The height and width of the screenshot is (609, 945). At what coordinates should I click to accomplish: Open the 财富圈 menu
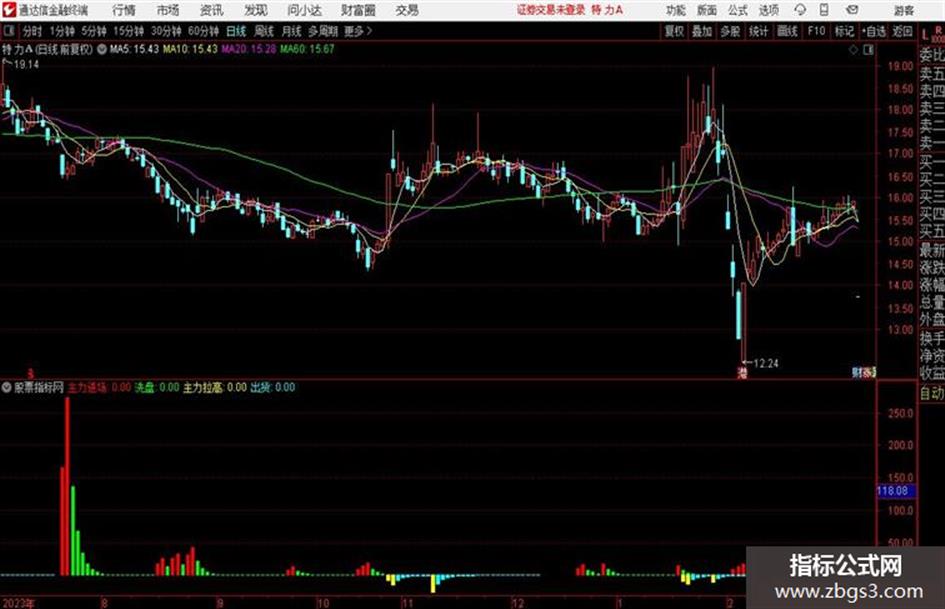[x=358, y=10]
